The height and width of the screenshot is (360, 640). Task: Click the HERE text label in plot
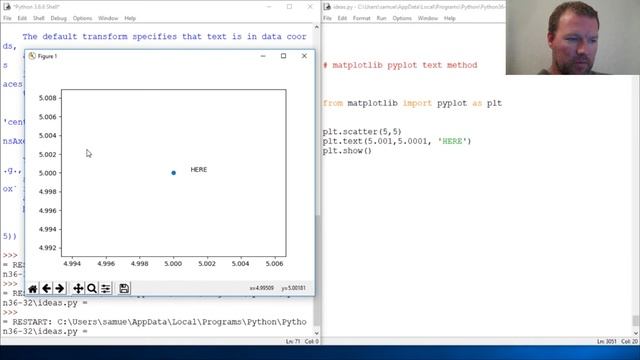click(199, 169)
